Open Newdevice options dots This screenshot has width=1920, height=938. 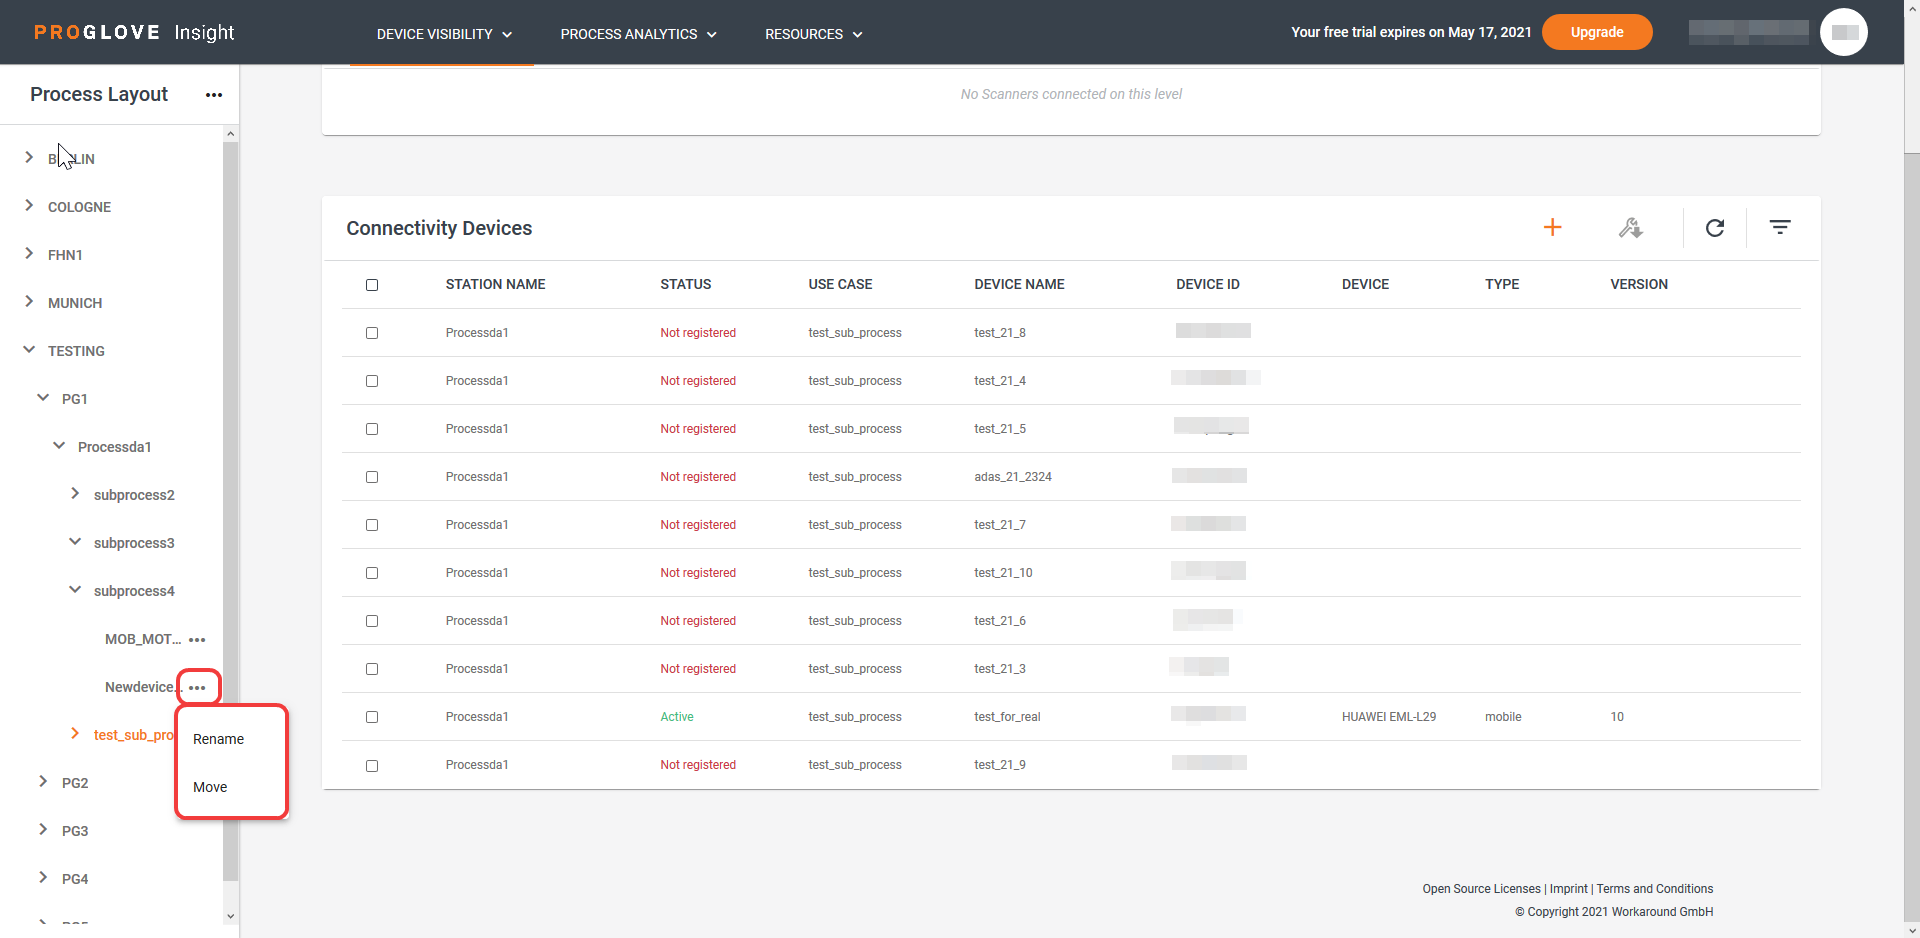click(x=198, y=688)
